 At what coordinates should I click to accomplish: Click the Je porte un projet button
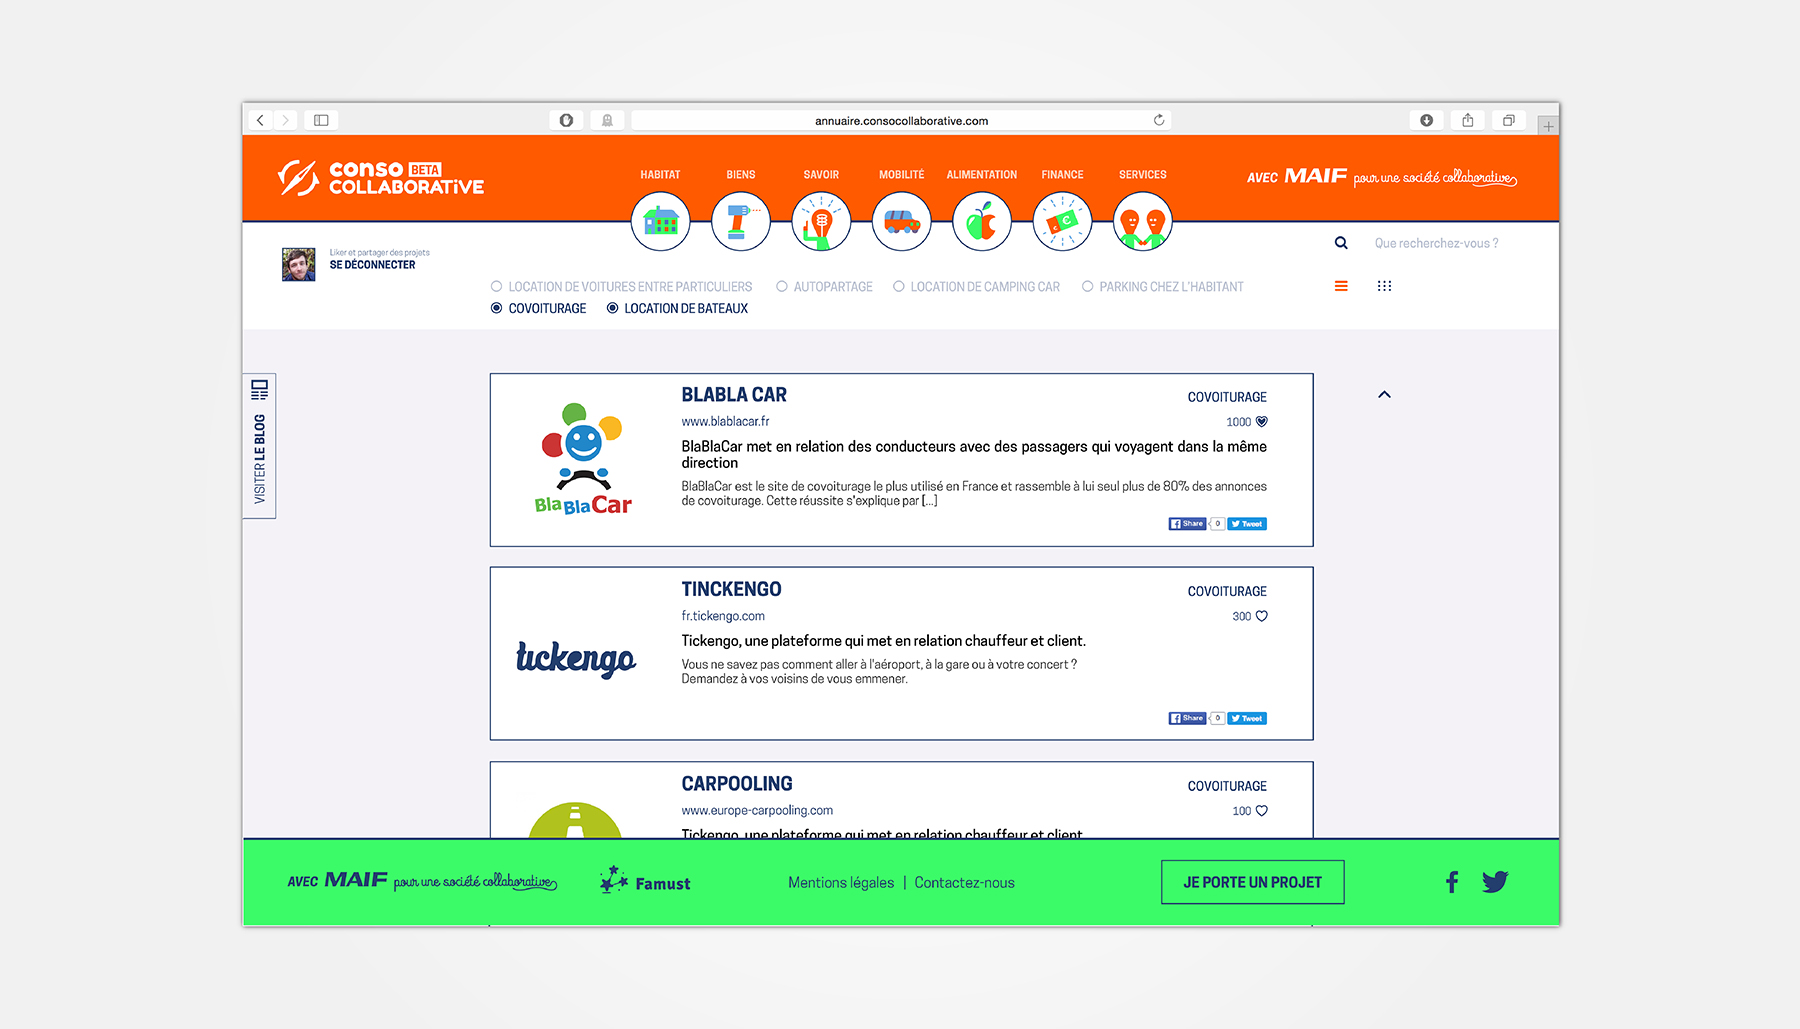[x=1252, y=882]
